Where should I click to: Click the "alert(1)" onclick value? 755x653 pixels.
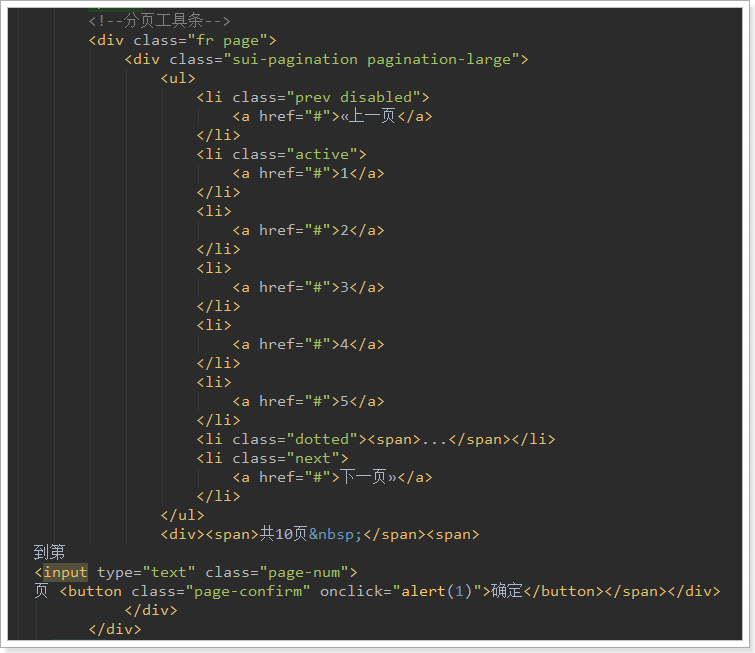pyautogui.click(x=434, y=591)
